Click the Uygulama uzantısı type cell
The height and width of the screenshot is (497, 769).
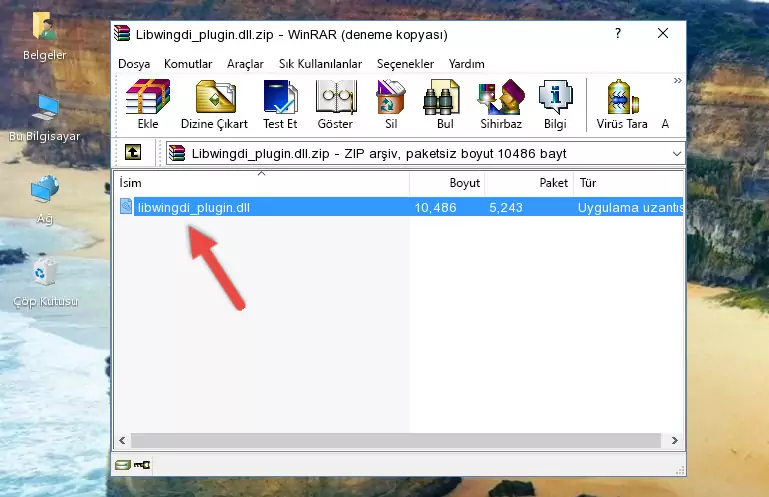point(630,208)
